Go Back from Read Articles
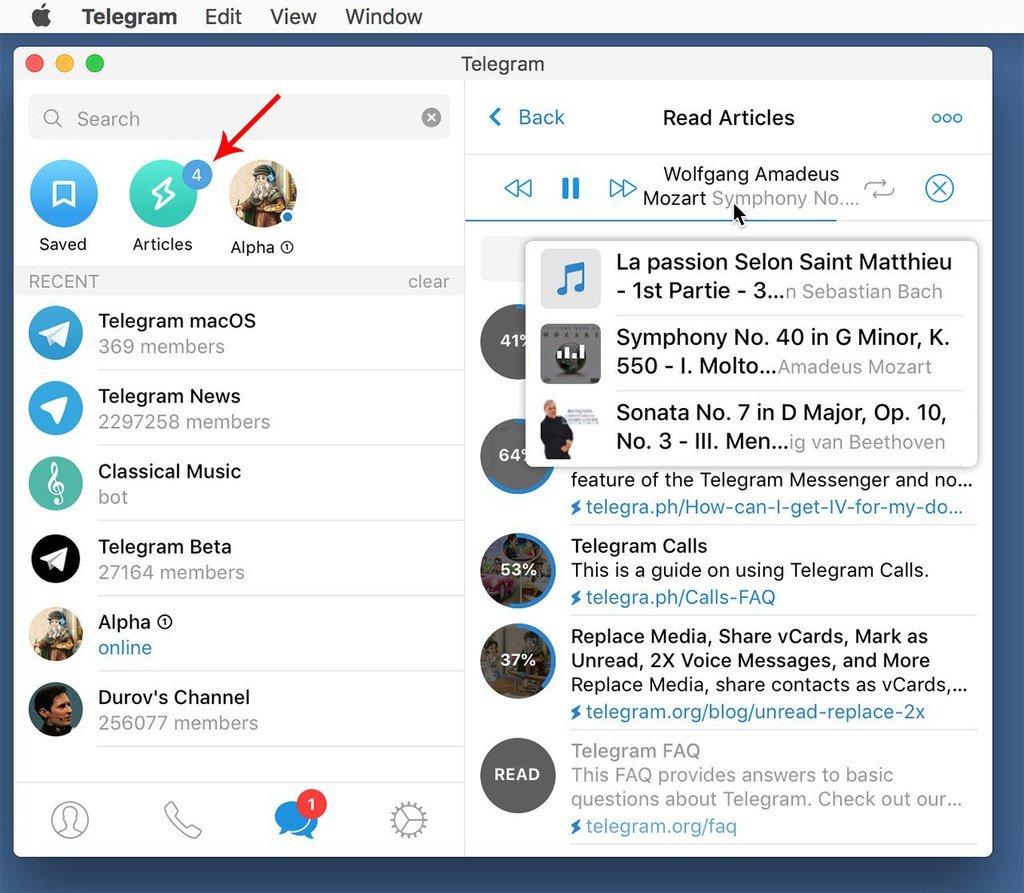Viewport: 1024px width, 893px height. tap(526, 118)
